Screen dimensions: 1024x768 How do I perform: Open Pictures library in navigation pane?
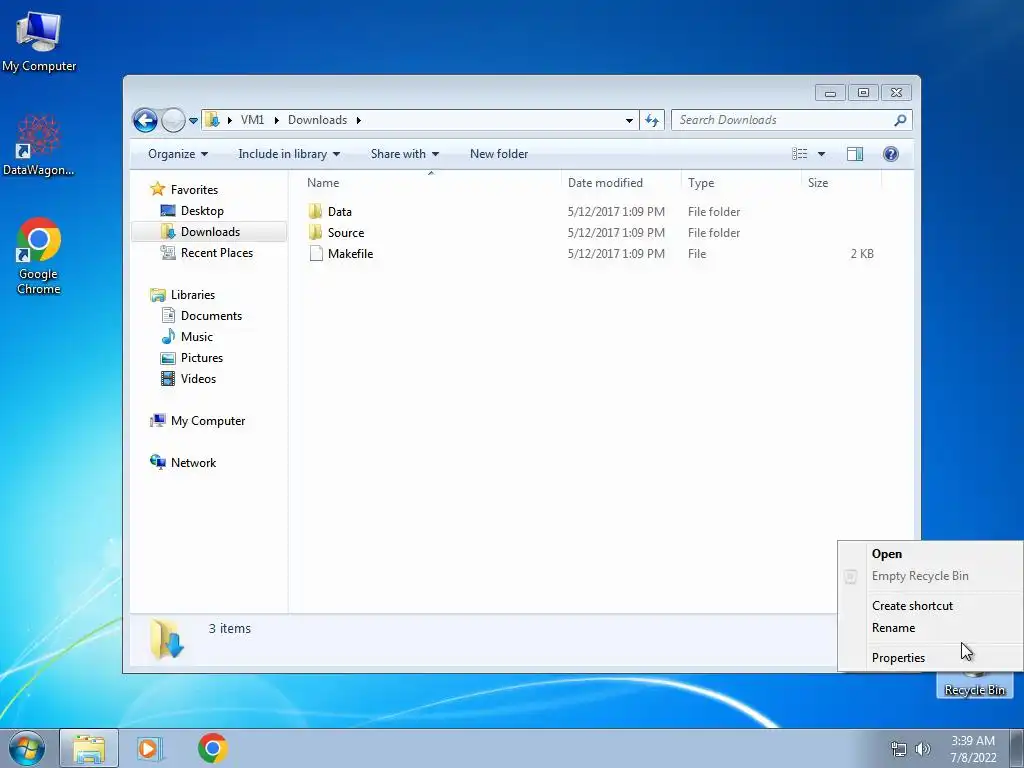point(202,358)
